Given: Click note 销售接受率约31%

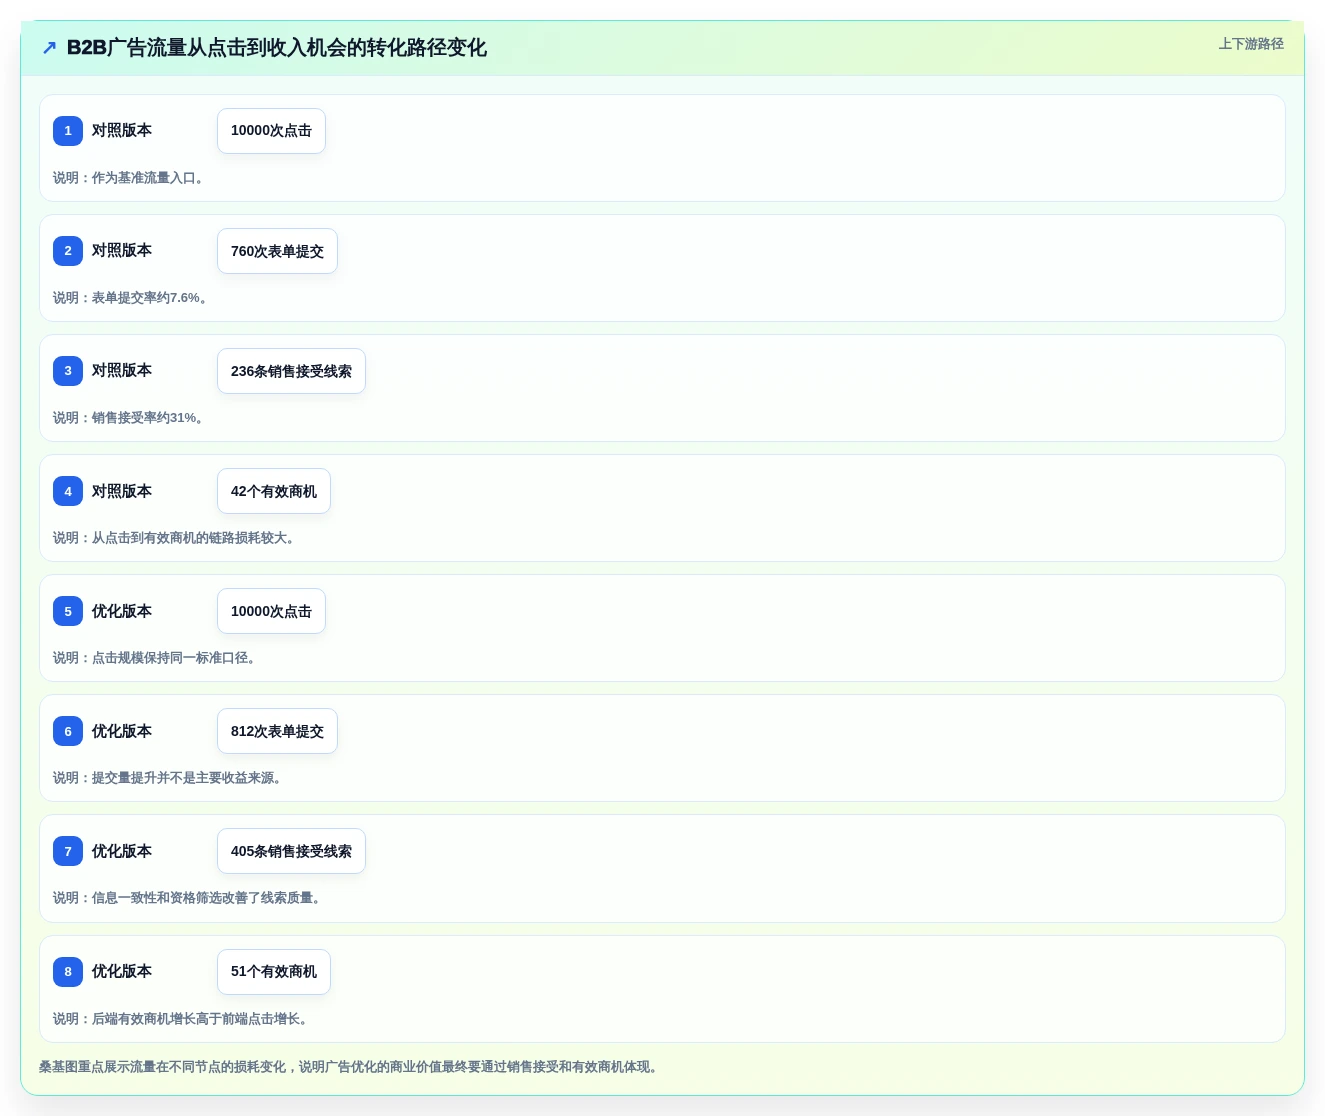Looking at the screenshot, I should (130, 418).
